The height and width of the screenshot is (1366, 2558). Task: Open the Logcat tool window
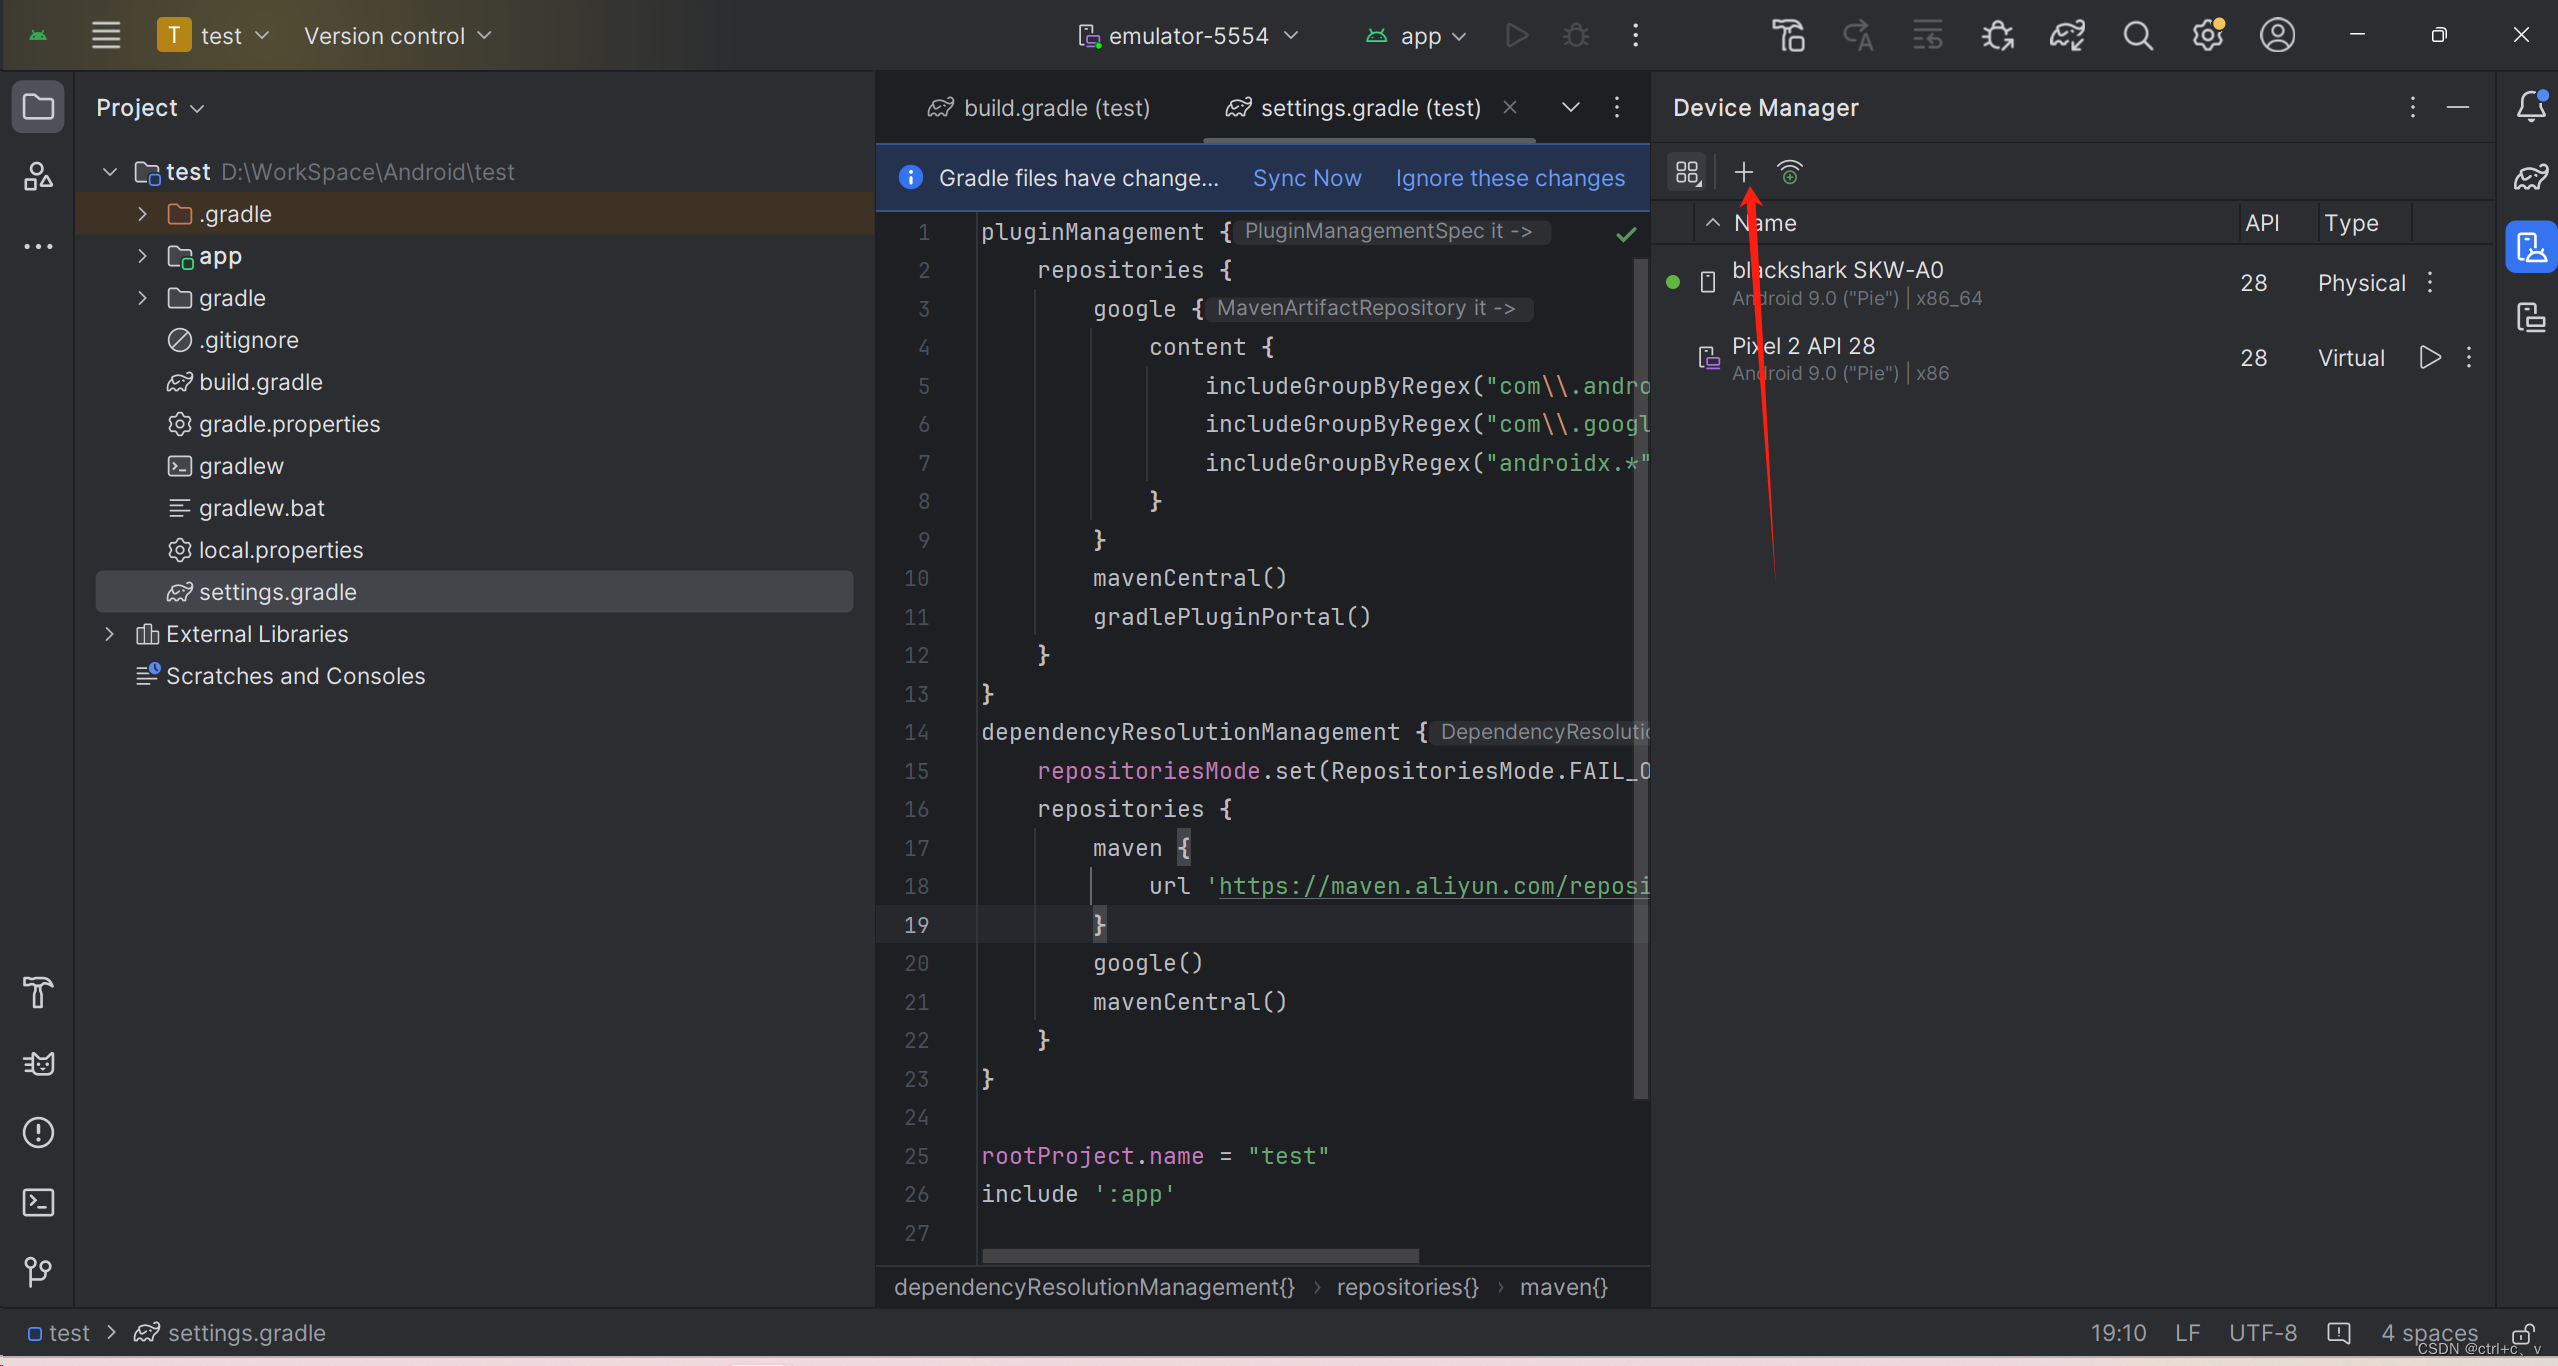click(38, 1062)
